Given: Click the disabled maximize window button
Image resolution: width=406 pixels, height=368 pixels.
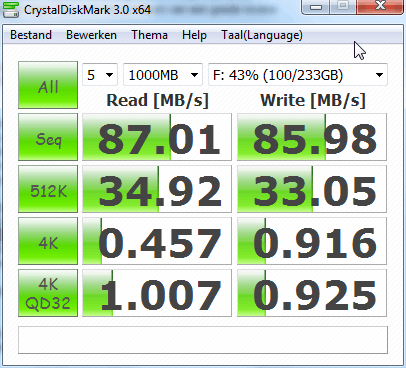Looking at the screenshot, I should pyautogui.click(x=343, y=7).
